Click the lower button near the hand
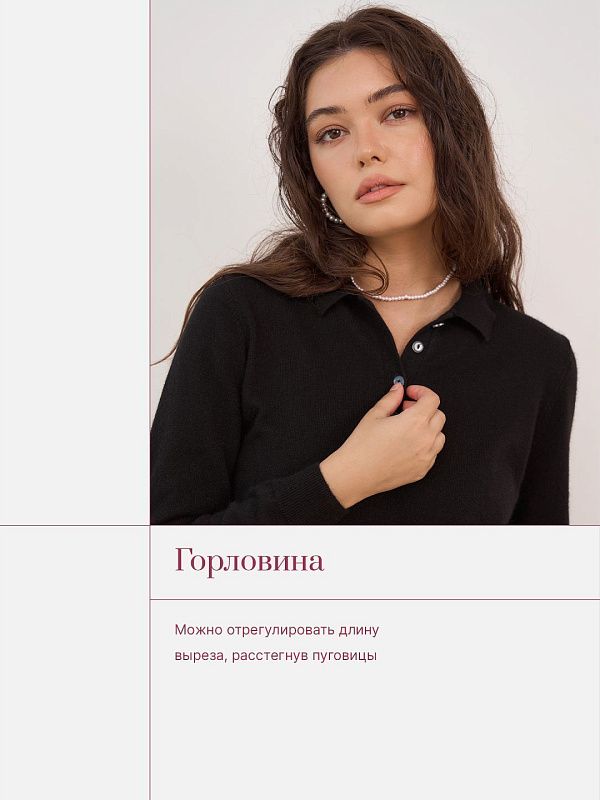 coord(399,380)
